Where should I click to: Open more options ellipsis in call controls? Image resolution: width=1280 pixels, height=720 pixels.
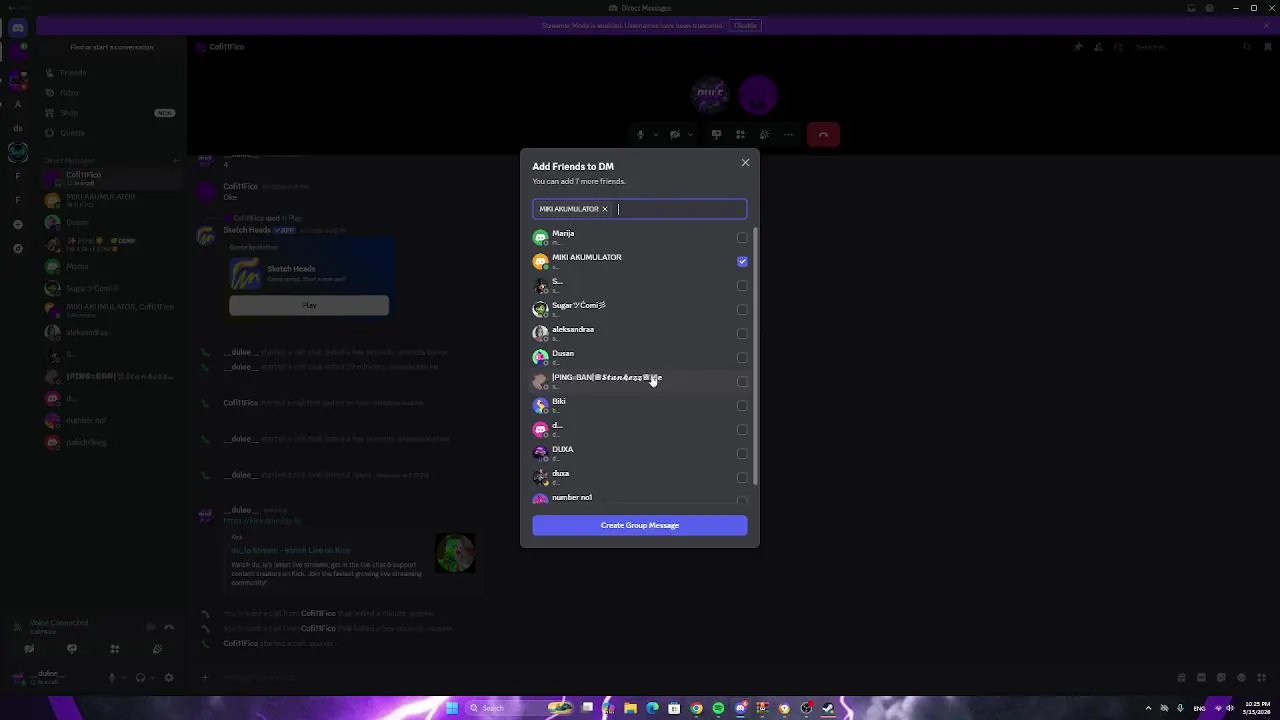pos(789,135)
